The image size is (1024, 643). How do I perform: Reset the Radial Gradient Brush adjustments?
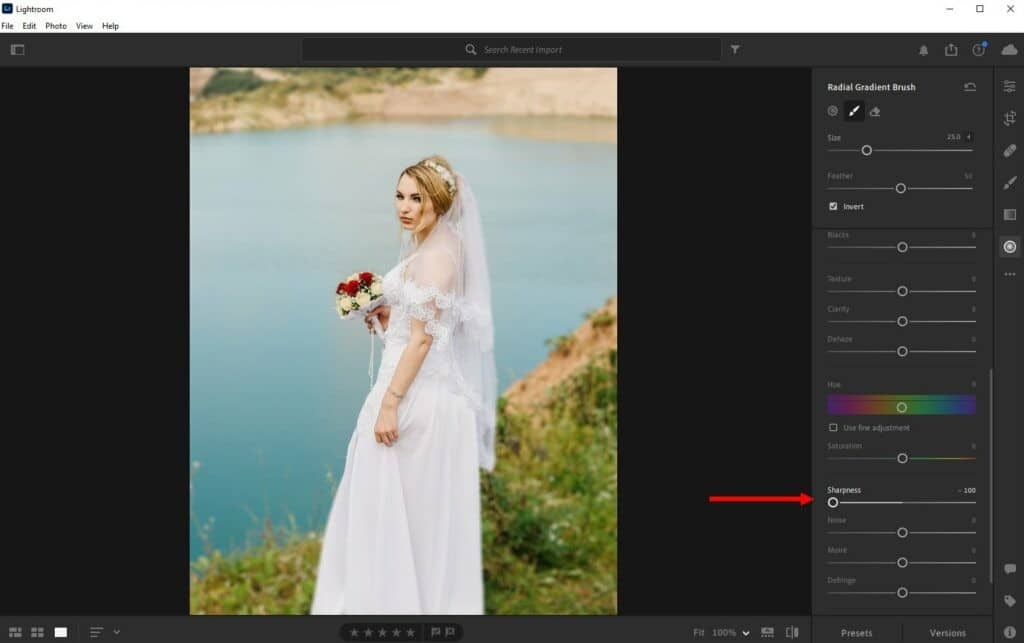point(969,87)
